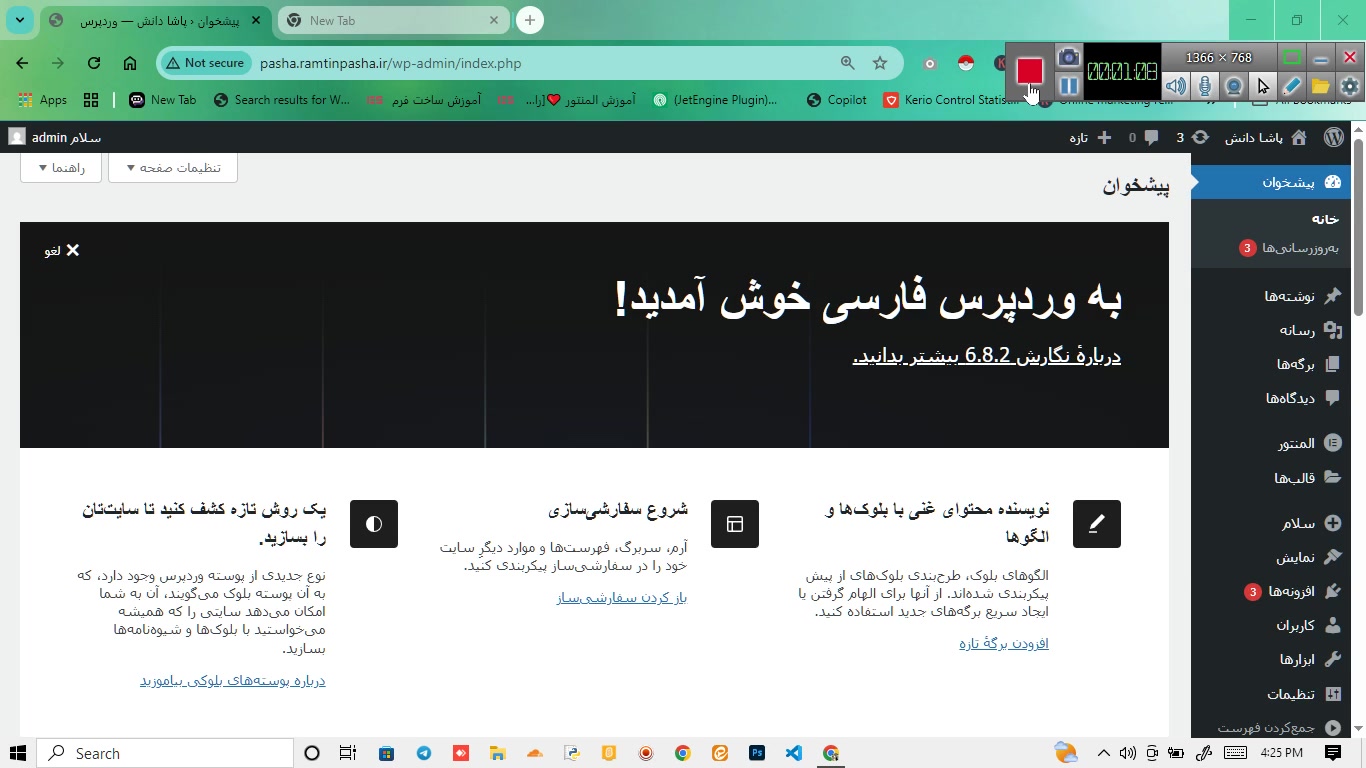
Task: Click the Not secure site info chip
Action: (x=205, y=63)
